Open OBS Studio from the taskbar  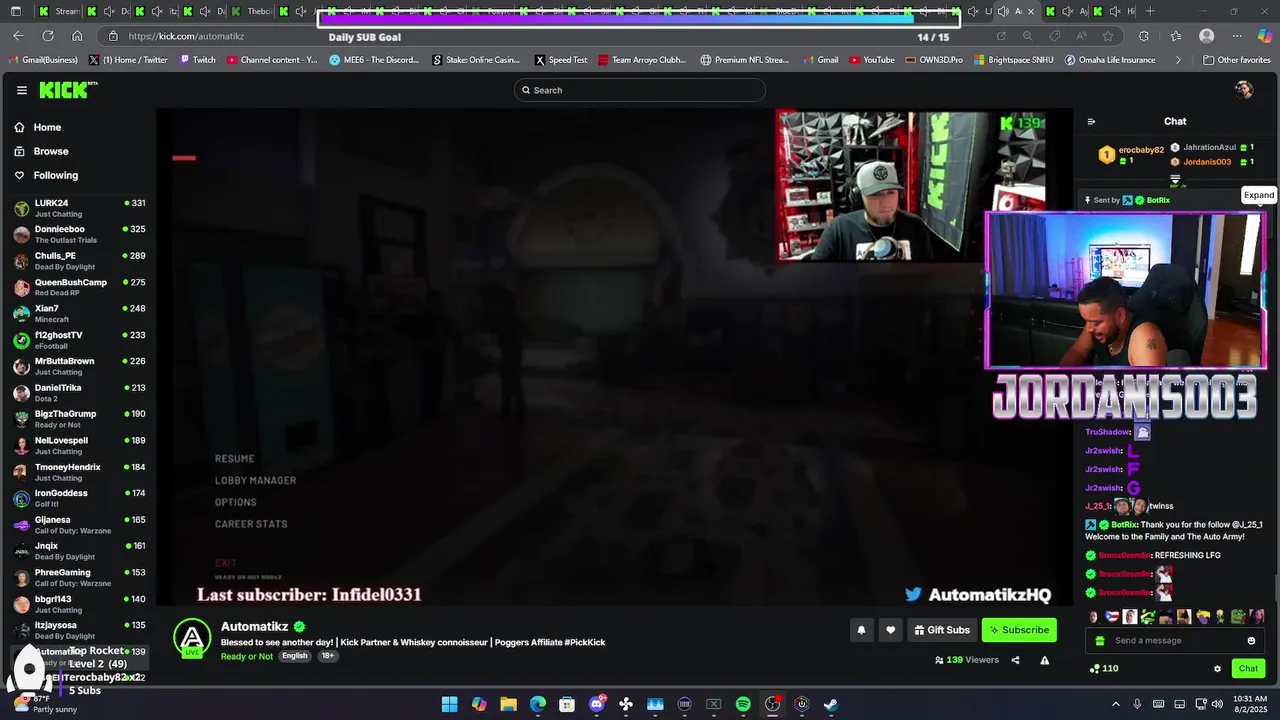[772, 704]
